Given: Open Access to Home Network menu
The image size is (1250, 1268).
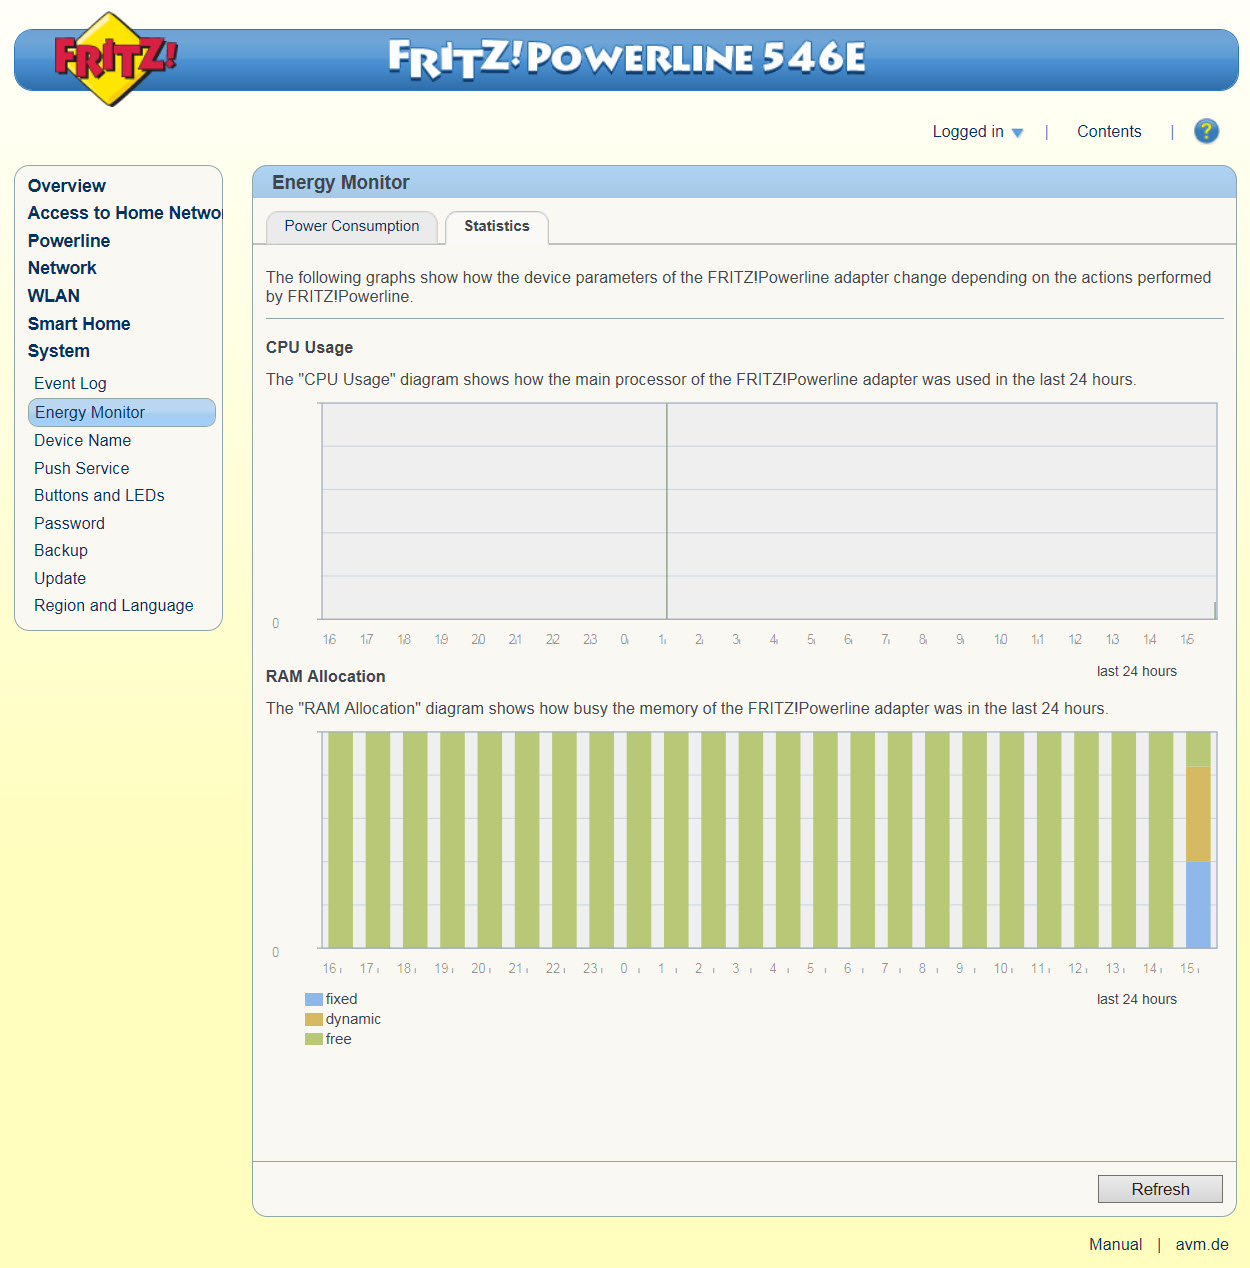Looking at the screenshot, I should pos(124,213).
